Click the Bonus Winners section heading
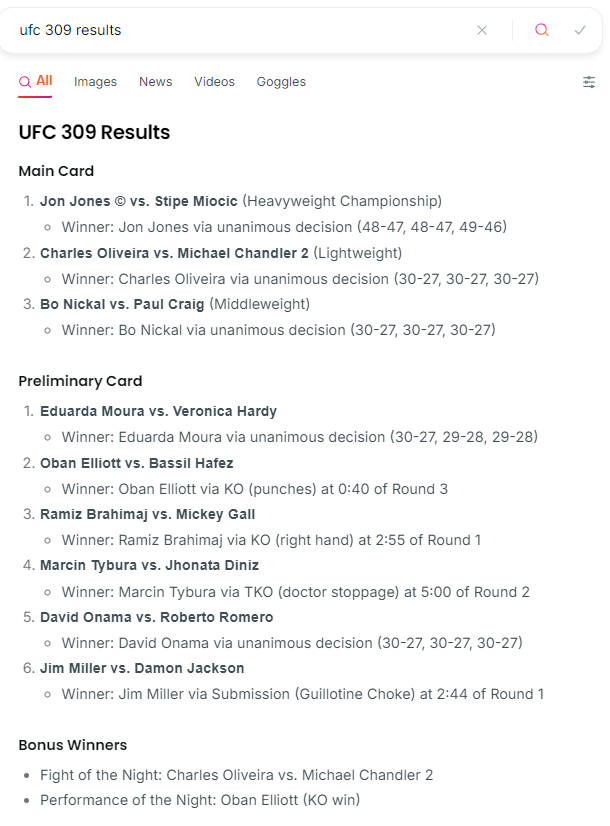Screen dimensions: 610x826 pos(73,745)
